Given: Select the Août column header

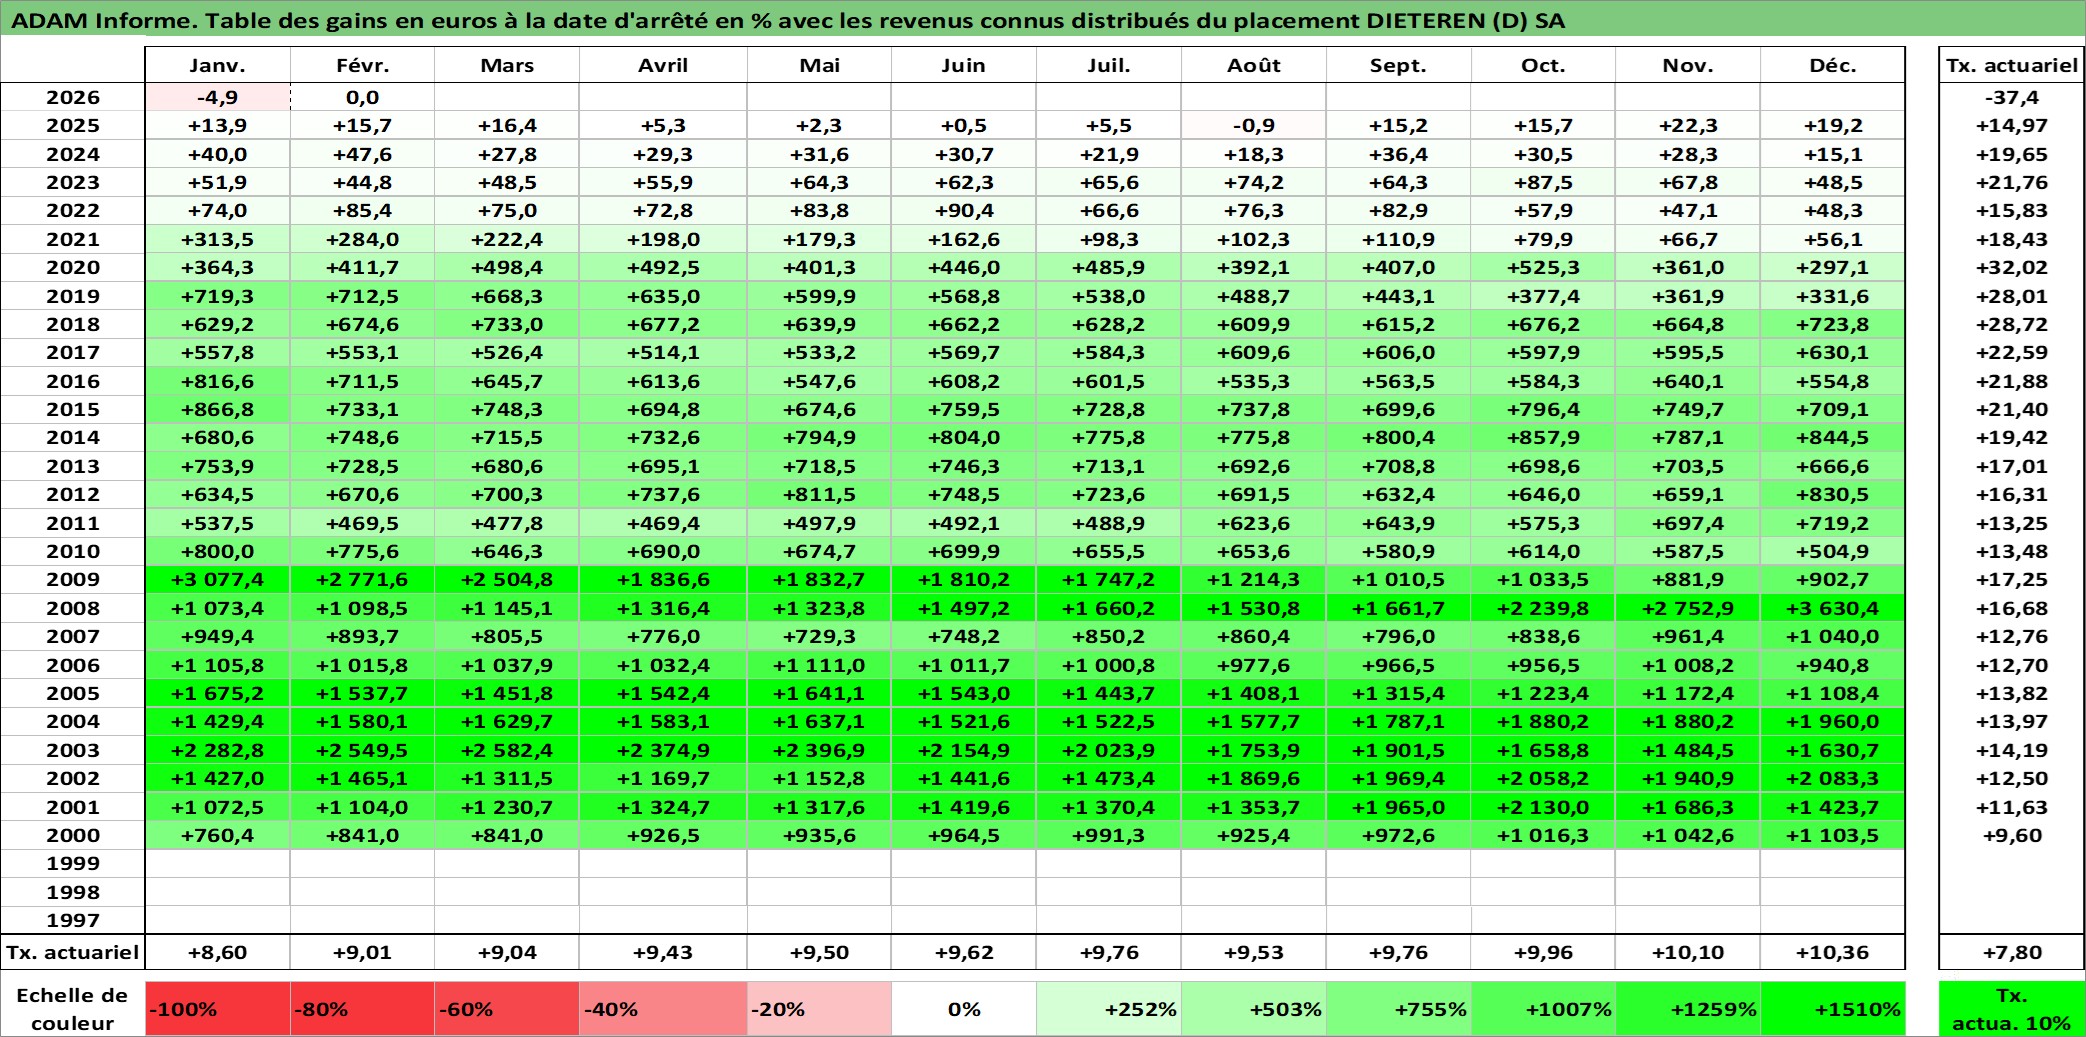Looking at the screenshot, I should tap(1254, 65).
